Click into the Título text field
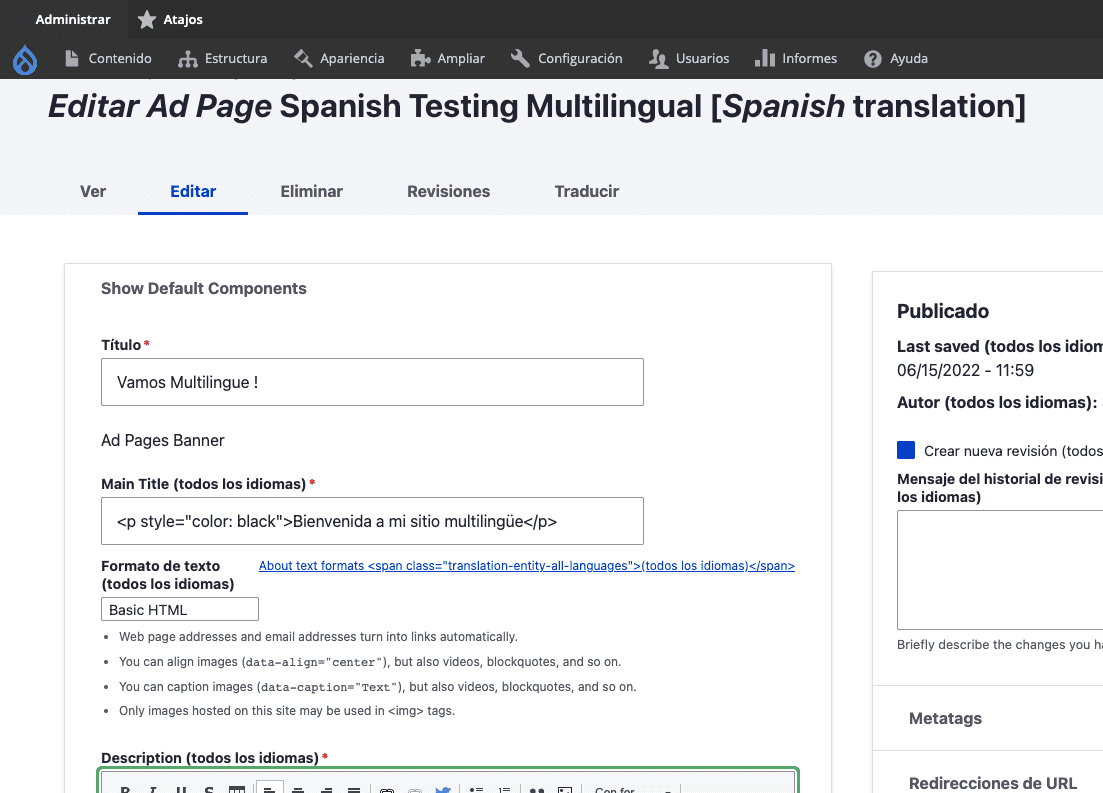The width and height of the screenshot is (1103, 793). (x=372, y=382)
